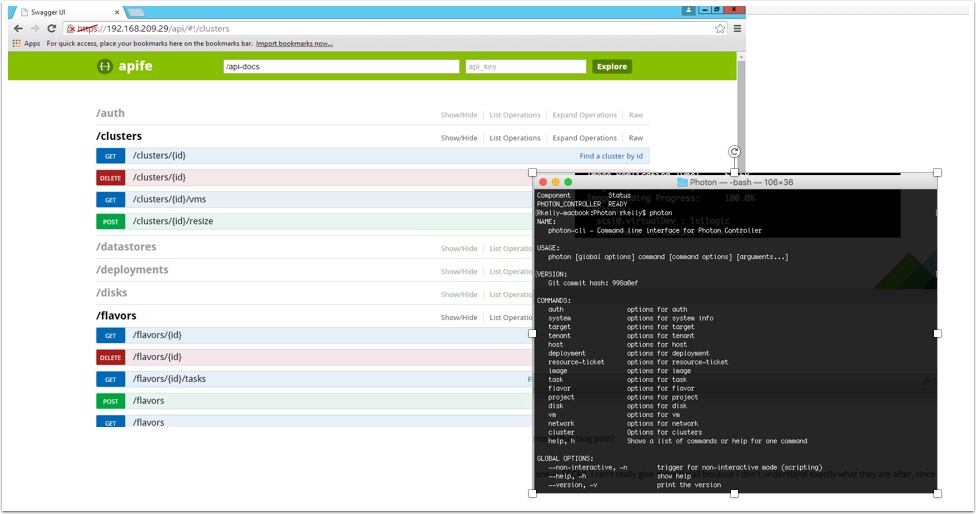976x514 pixels.
Task: Click List Operations for /auth
Action: [515, 115]
